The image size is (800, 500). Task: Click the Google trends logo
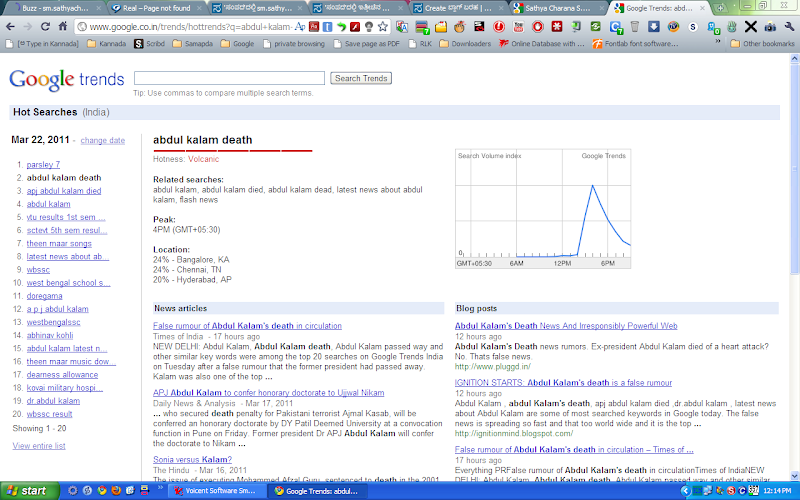pos(67,80)
